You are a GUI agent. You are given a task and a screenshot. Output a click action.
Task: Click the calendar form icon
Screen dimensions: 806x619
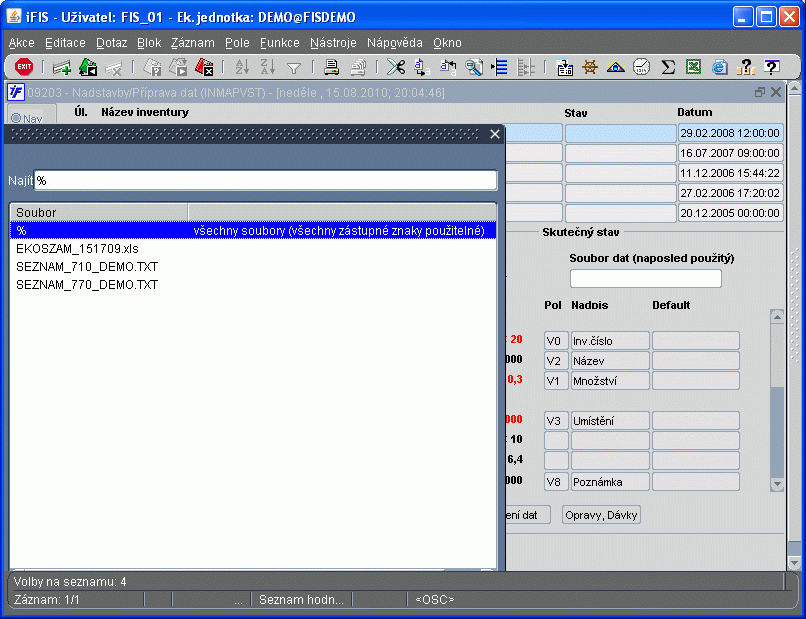[564, 67]
